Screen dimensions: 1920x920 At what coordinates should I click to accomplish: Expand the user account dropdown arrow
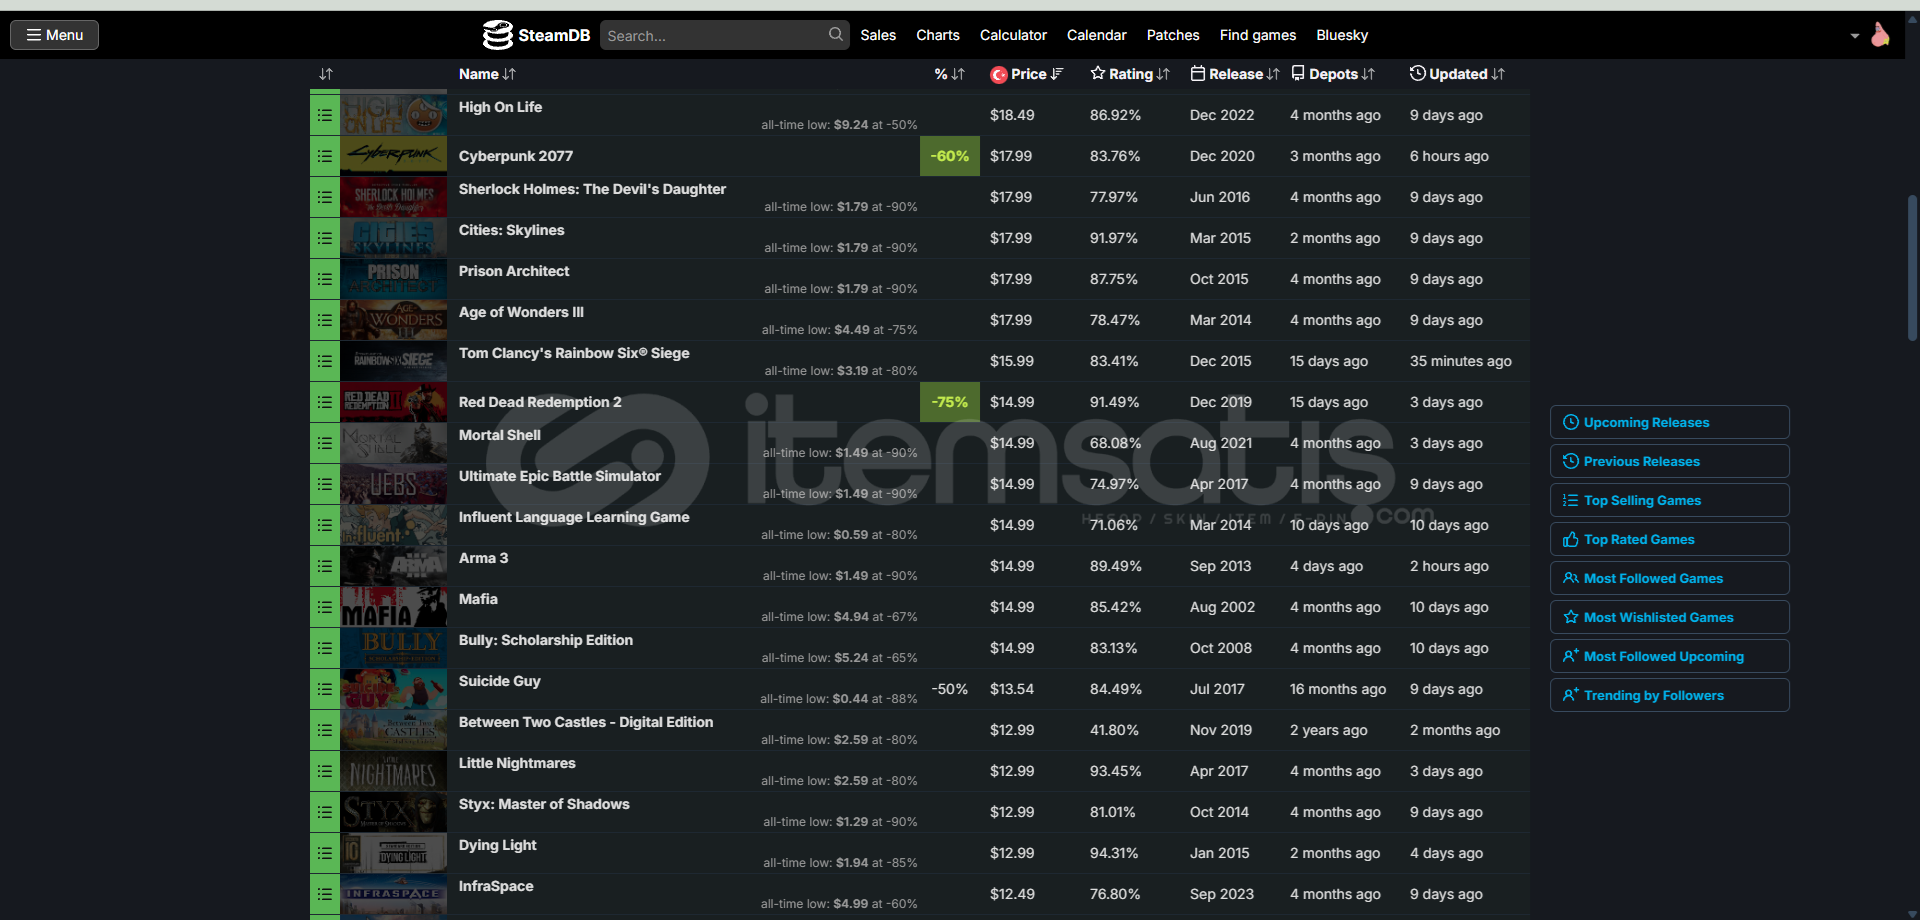click(x=1855, y=36)
